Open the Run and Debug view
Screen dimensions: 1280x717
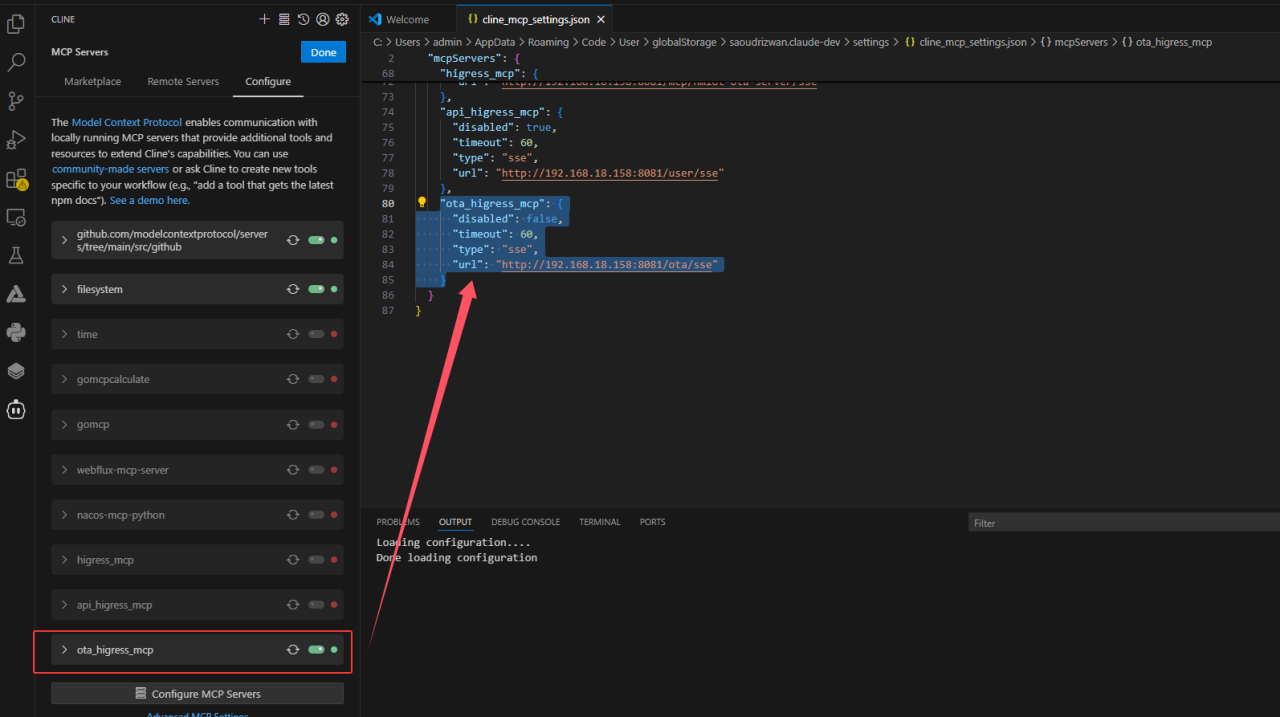pos(16,140)
